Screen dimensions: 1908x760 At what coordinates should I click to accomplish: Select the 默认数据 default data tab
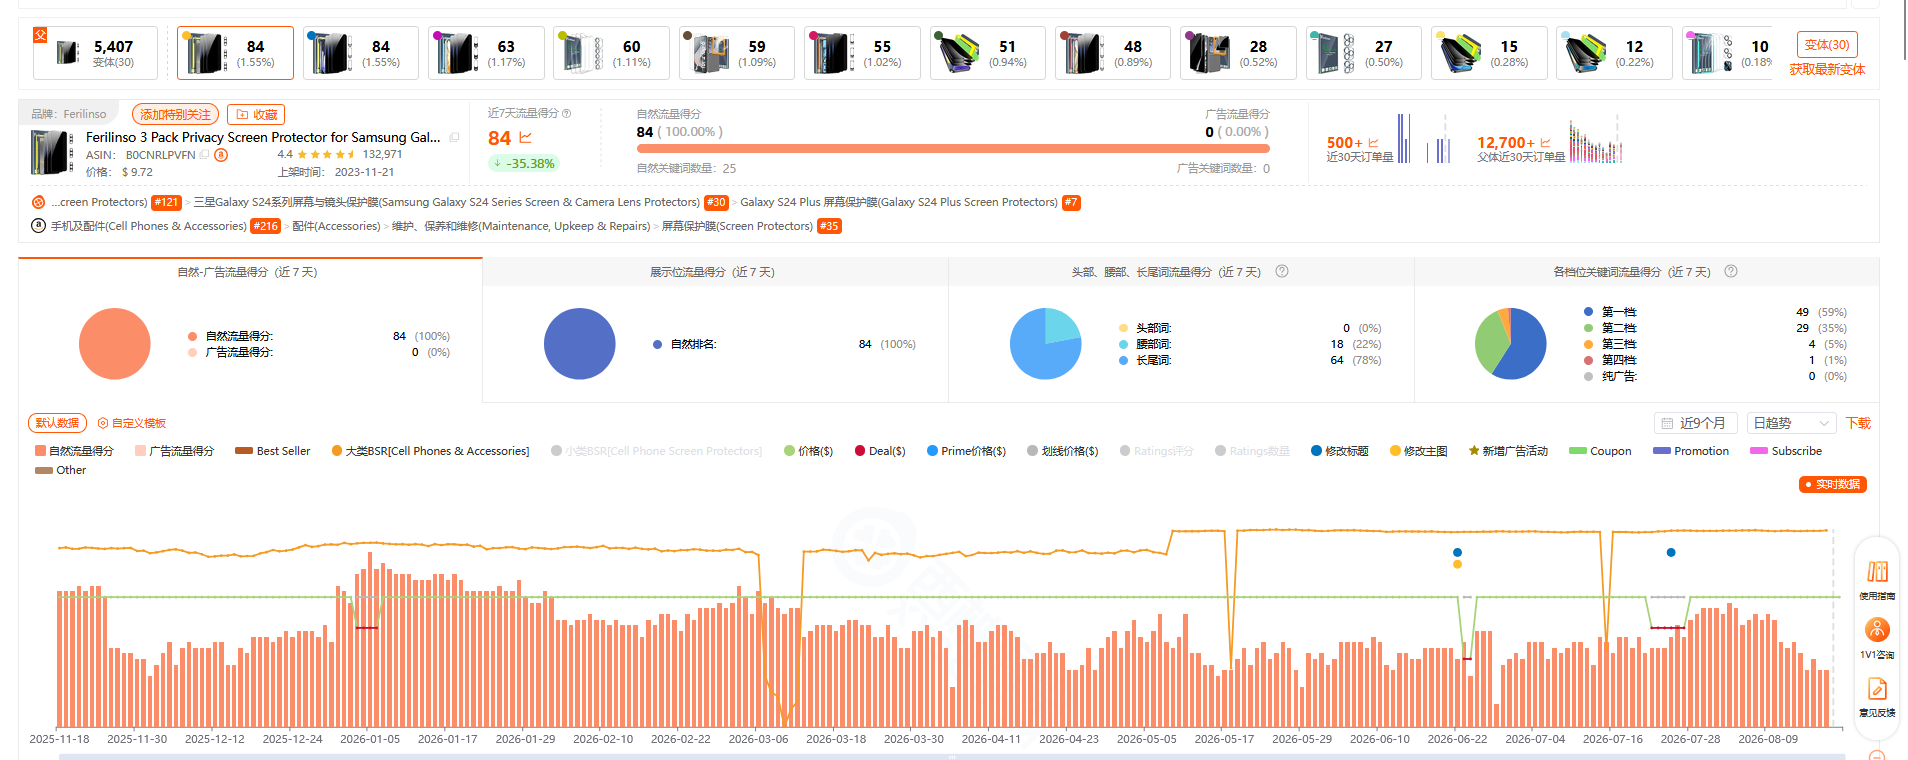[x=58, y=423]
